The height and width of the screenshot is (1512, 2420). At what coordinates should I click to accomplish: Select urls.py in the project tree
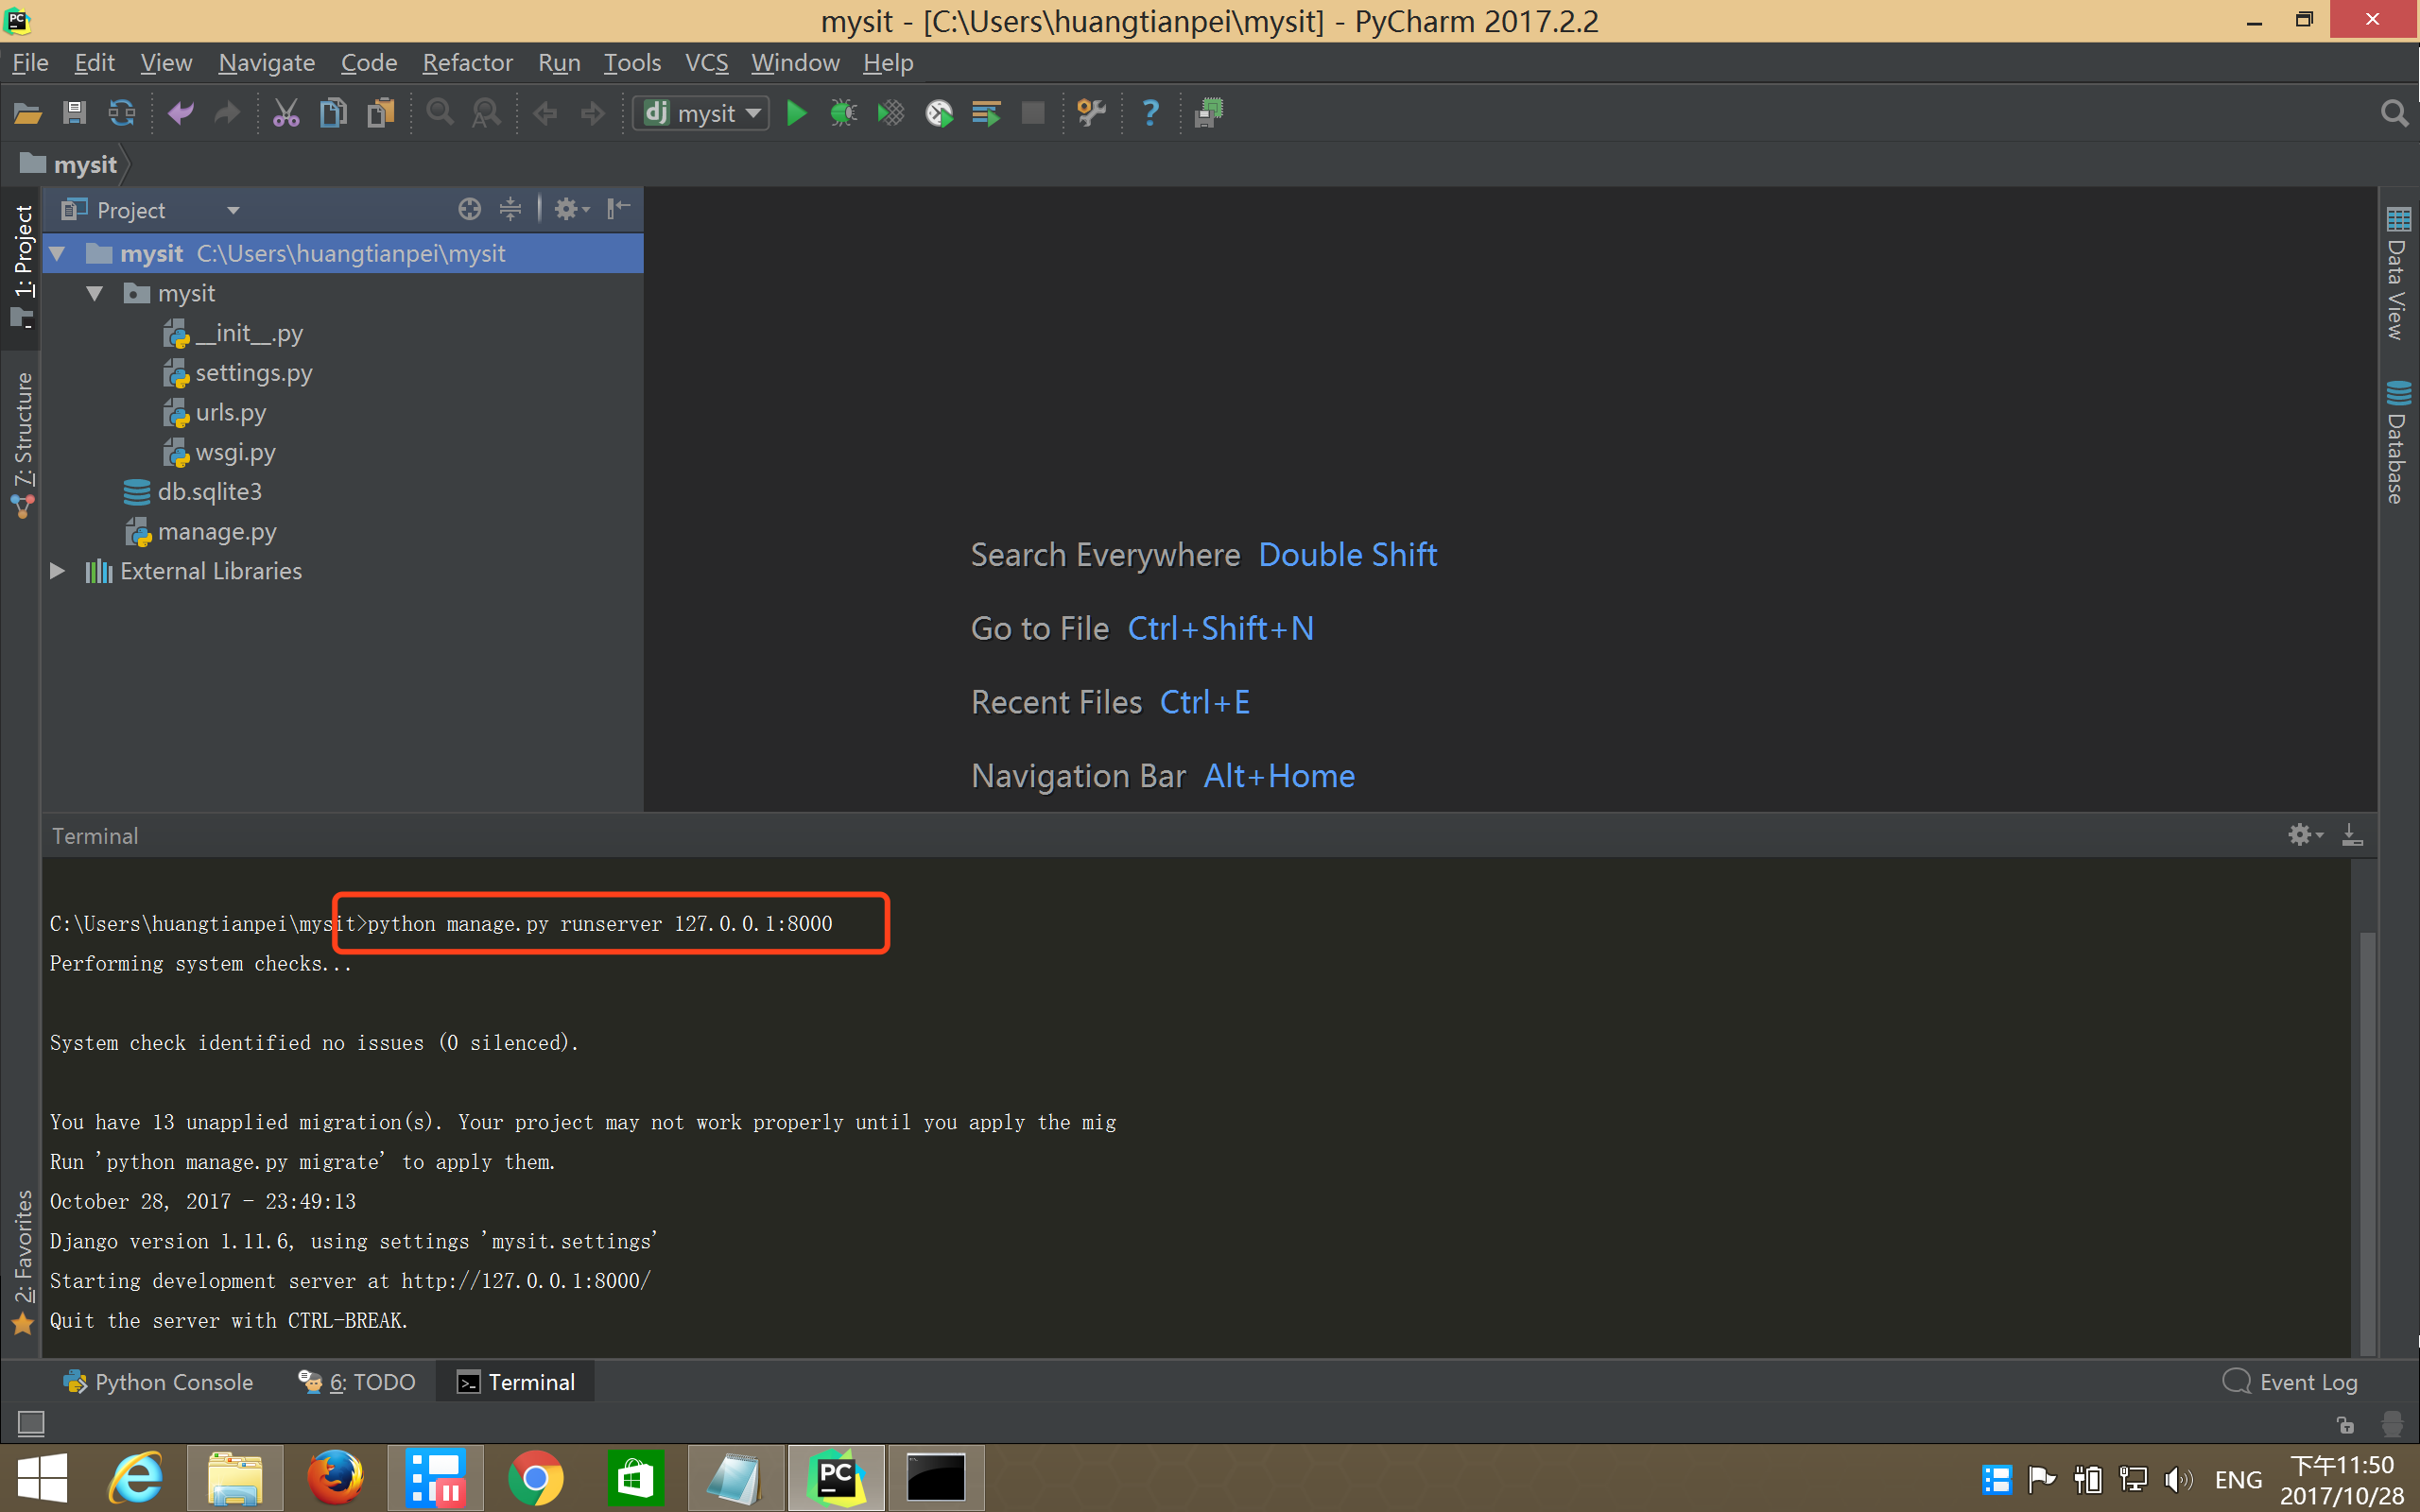[230, 412]
